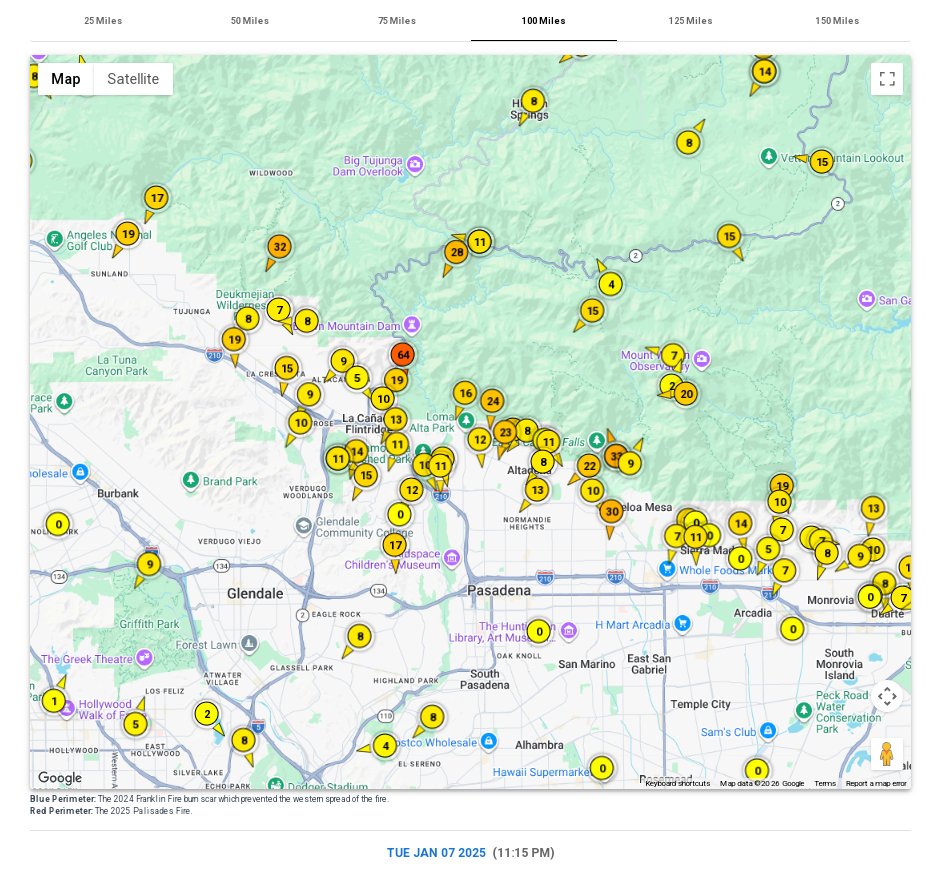Click the marker 16 near Loma Alta Park
This screenshot has height=873, width=939.
[x=465, y=393]
